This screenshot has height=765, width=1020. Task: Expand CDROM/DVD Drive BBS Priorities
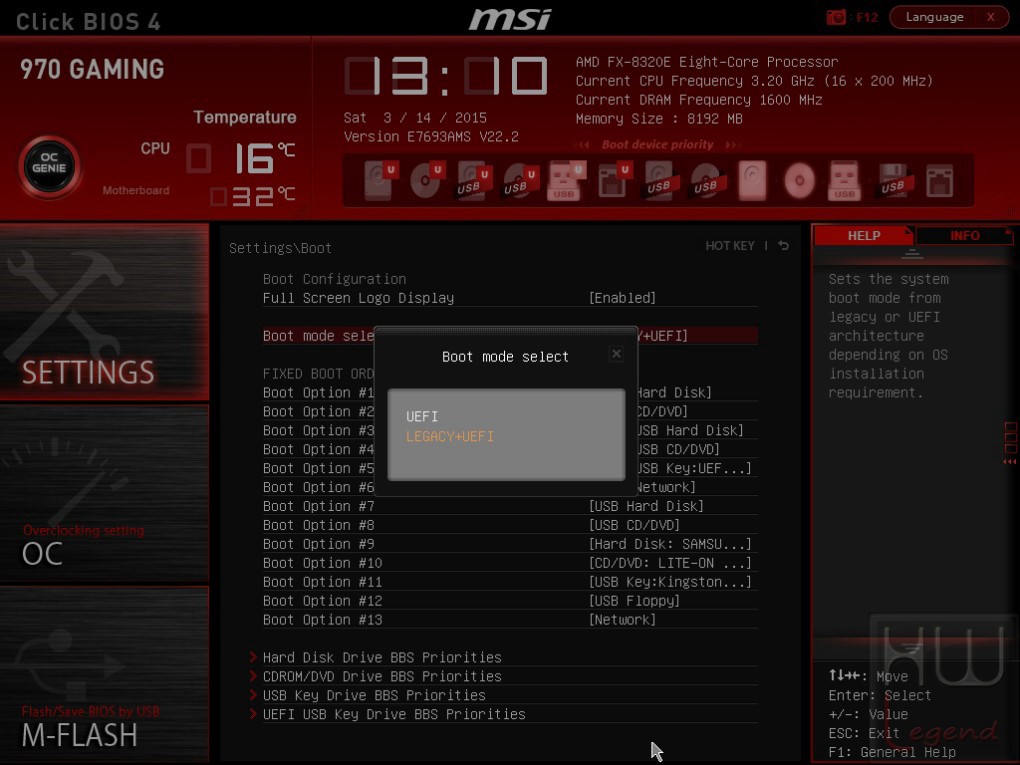click(382, 676)
